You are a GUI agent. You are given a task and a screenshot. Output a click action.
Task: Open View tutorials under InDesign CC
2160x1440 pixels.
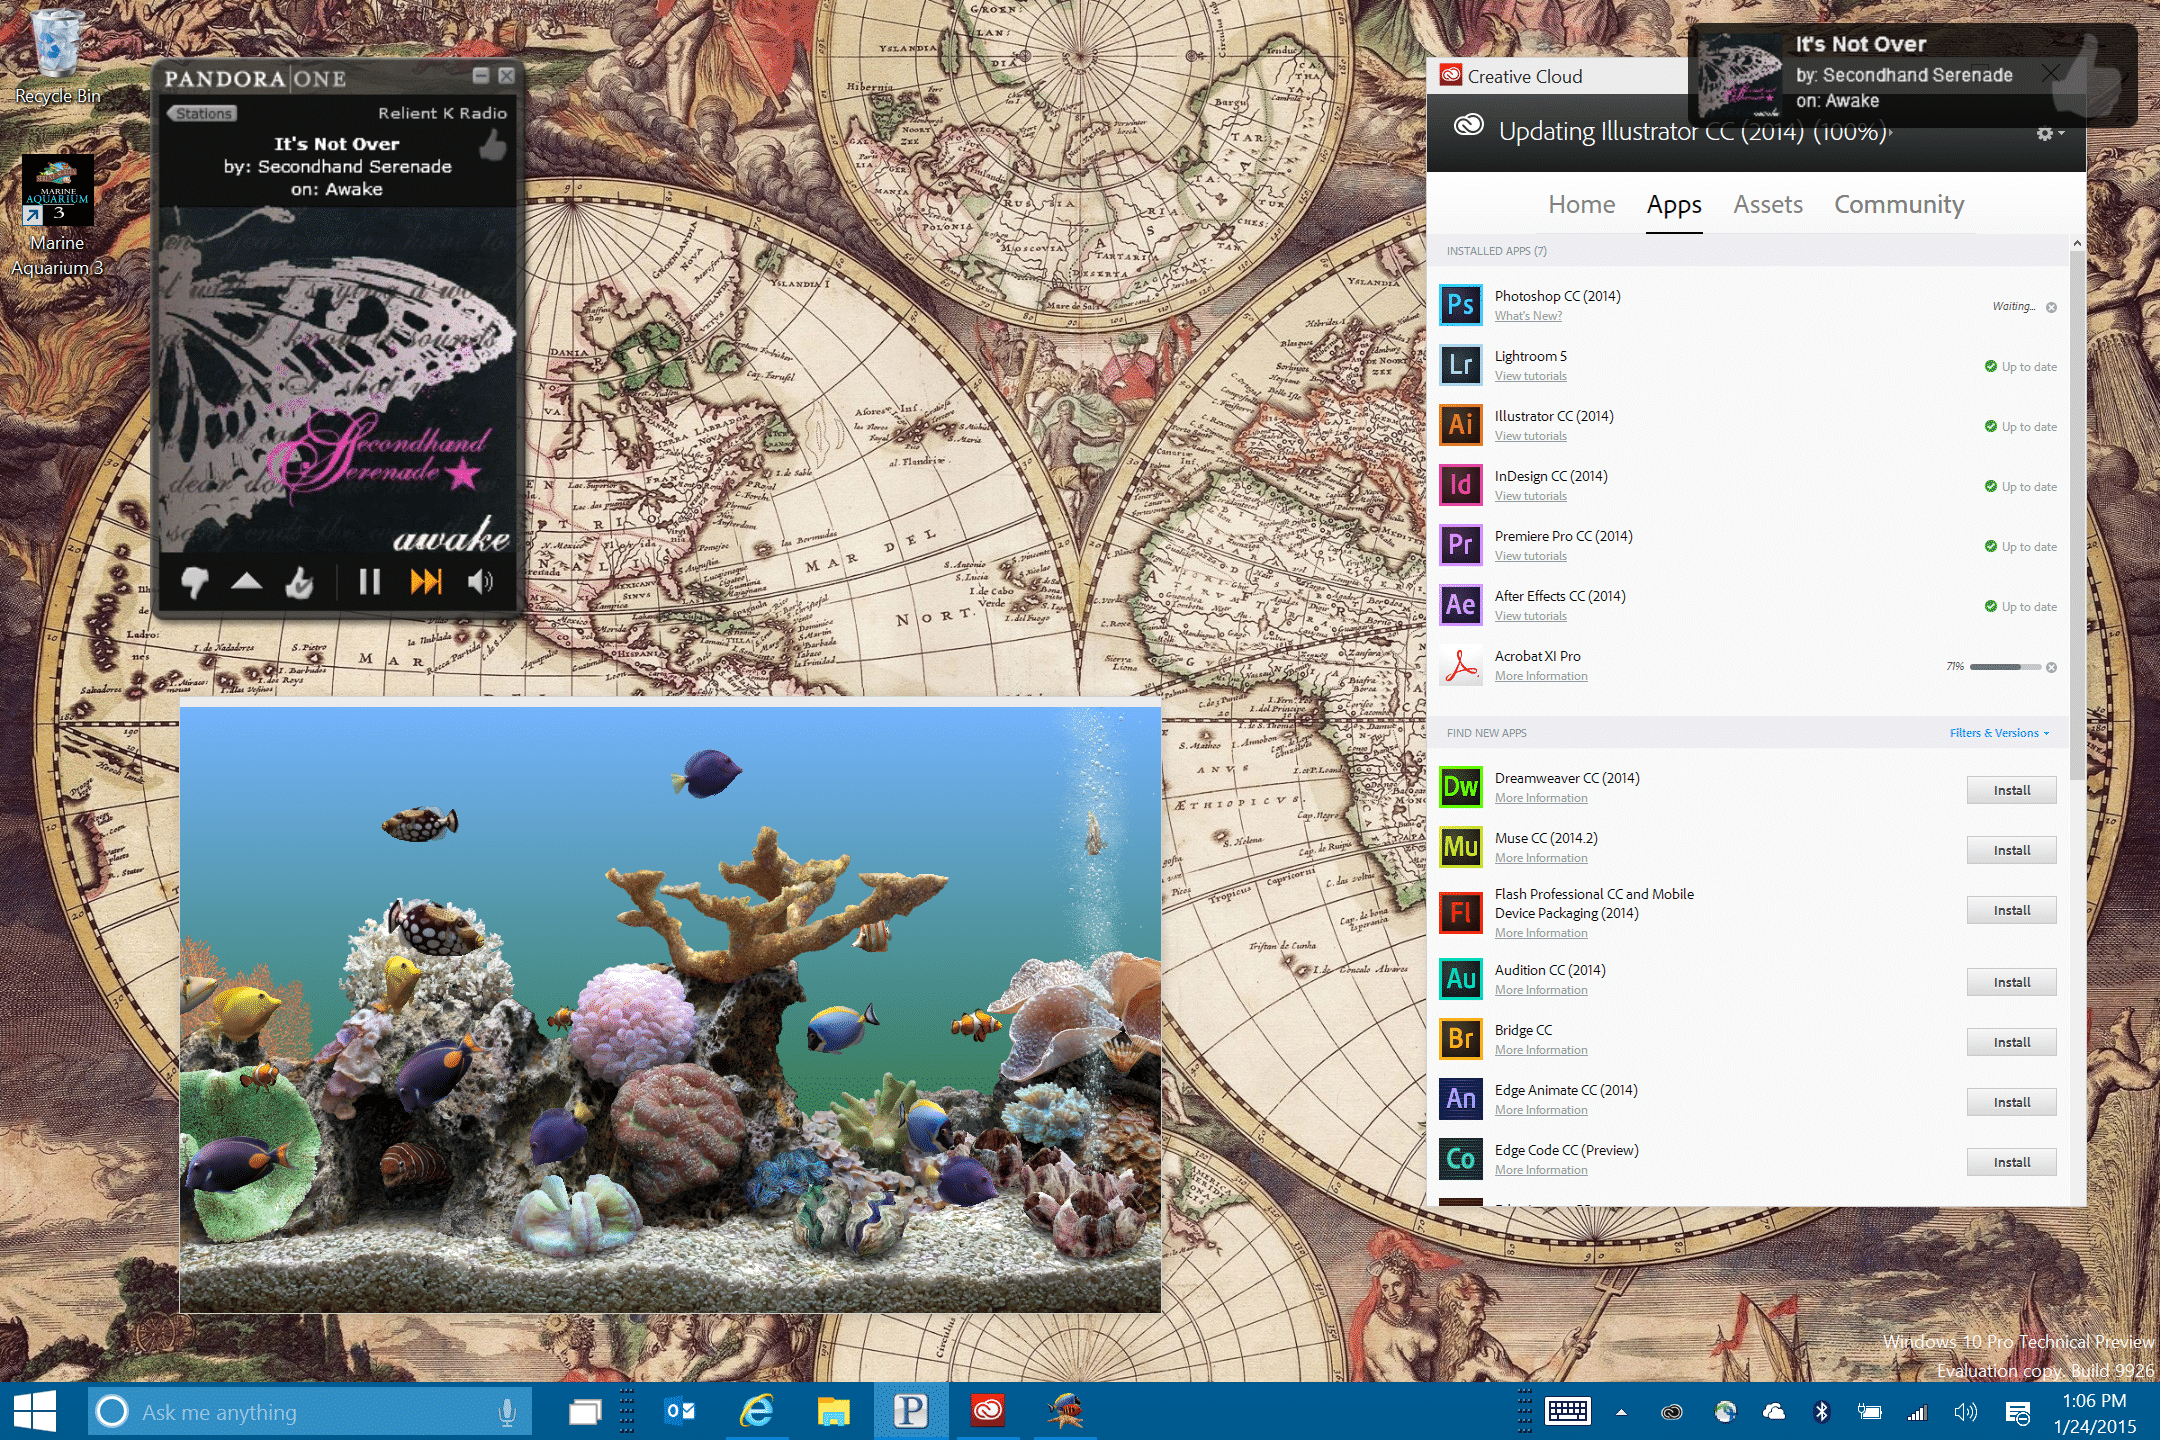click(x=1530, y=496)
